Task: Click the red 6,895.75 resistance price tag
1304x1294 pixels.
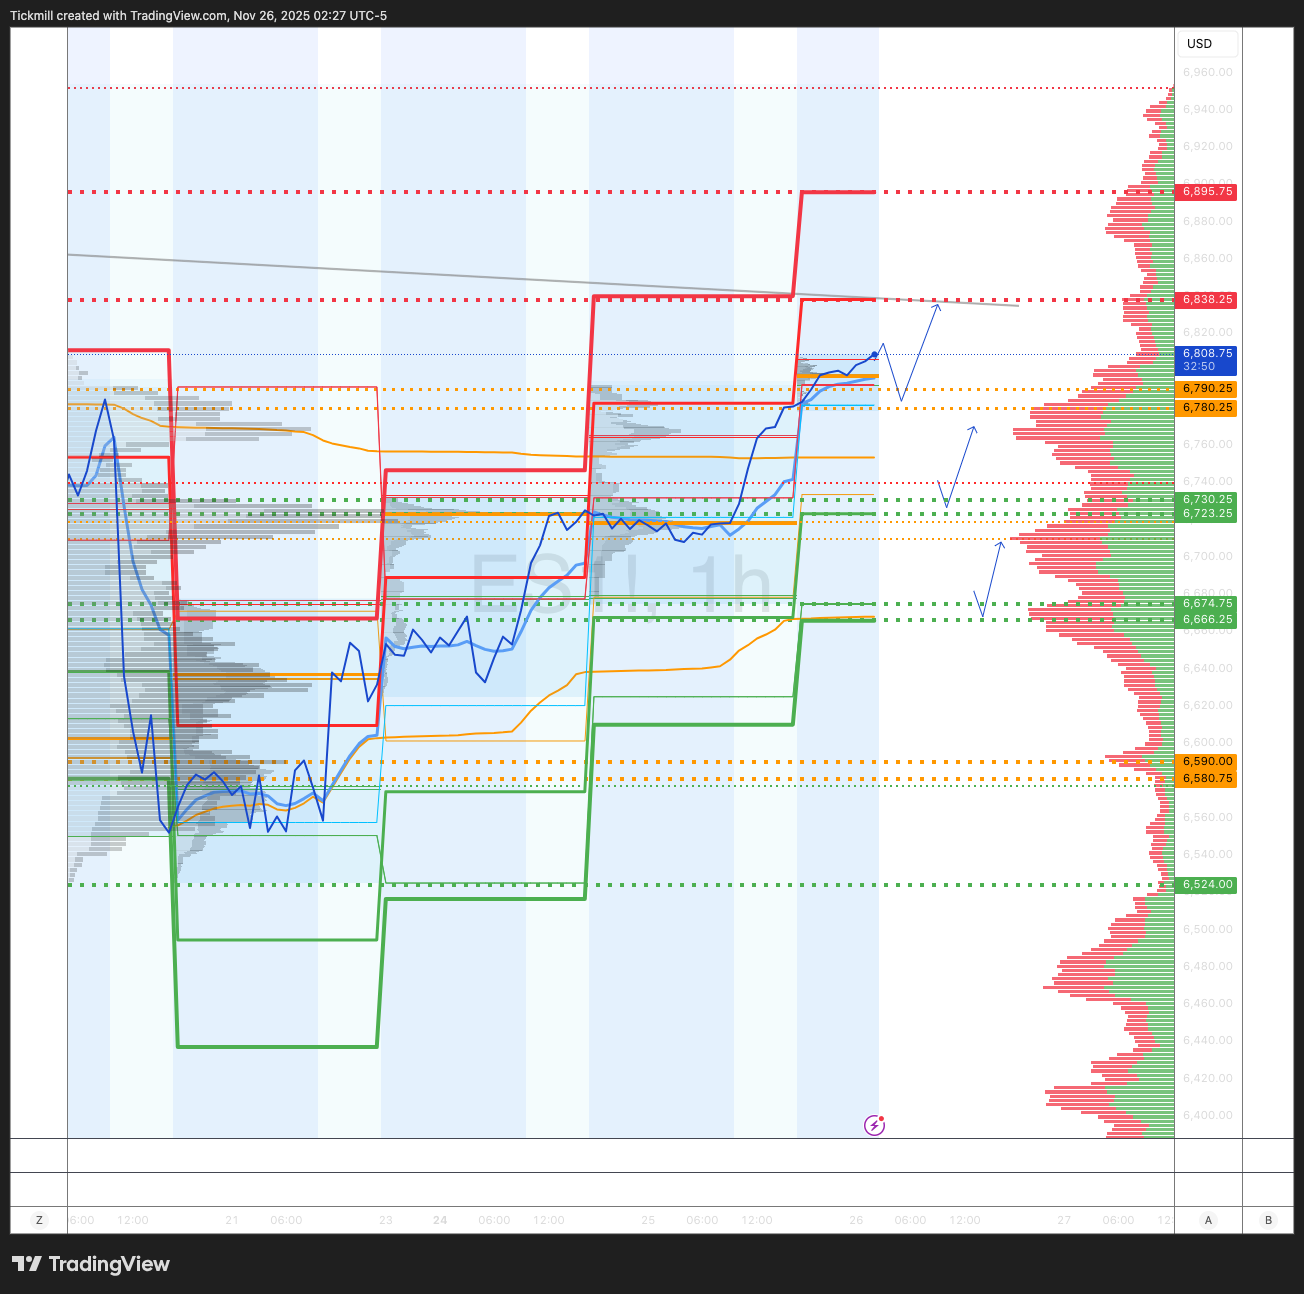Action: 1207,191
